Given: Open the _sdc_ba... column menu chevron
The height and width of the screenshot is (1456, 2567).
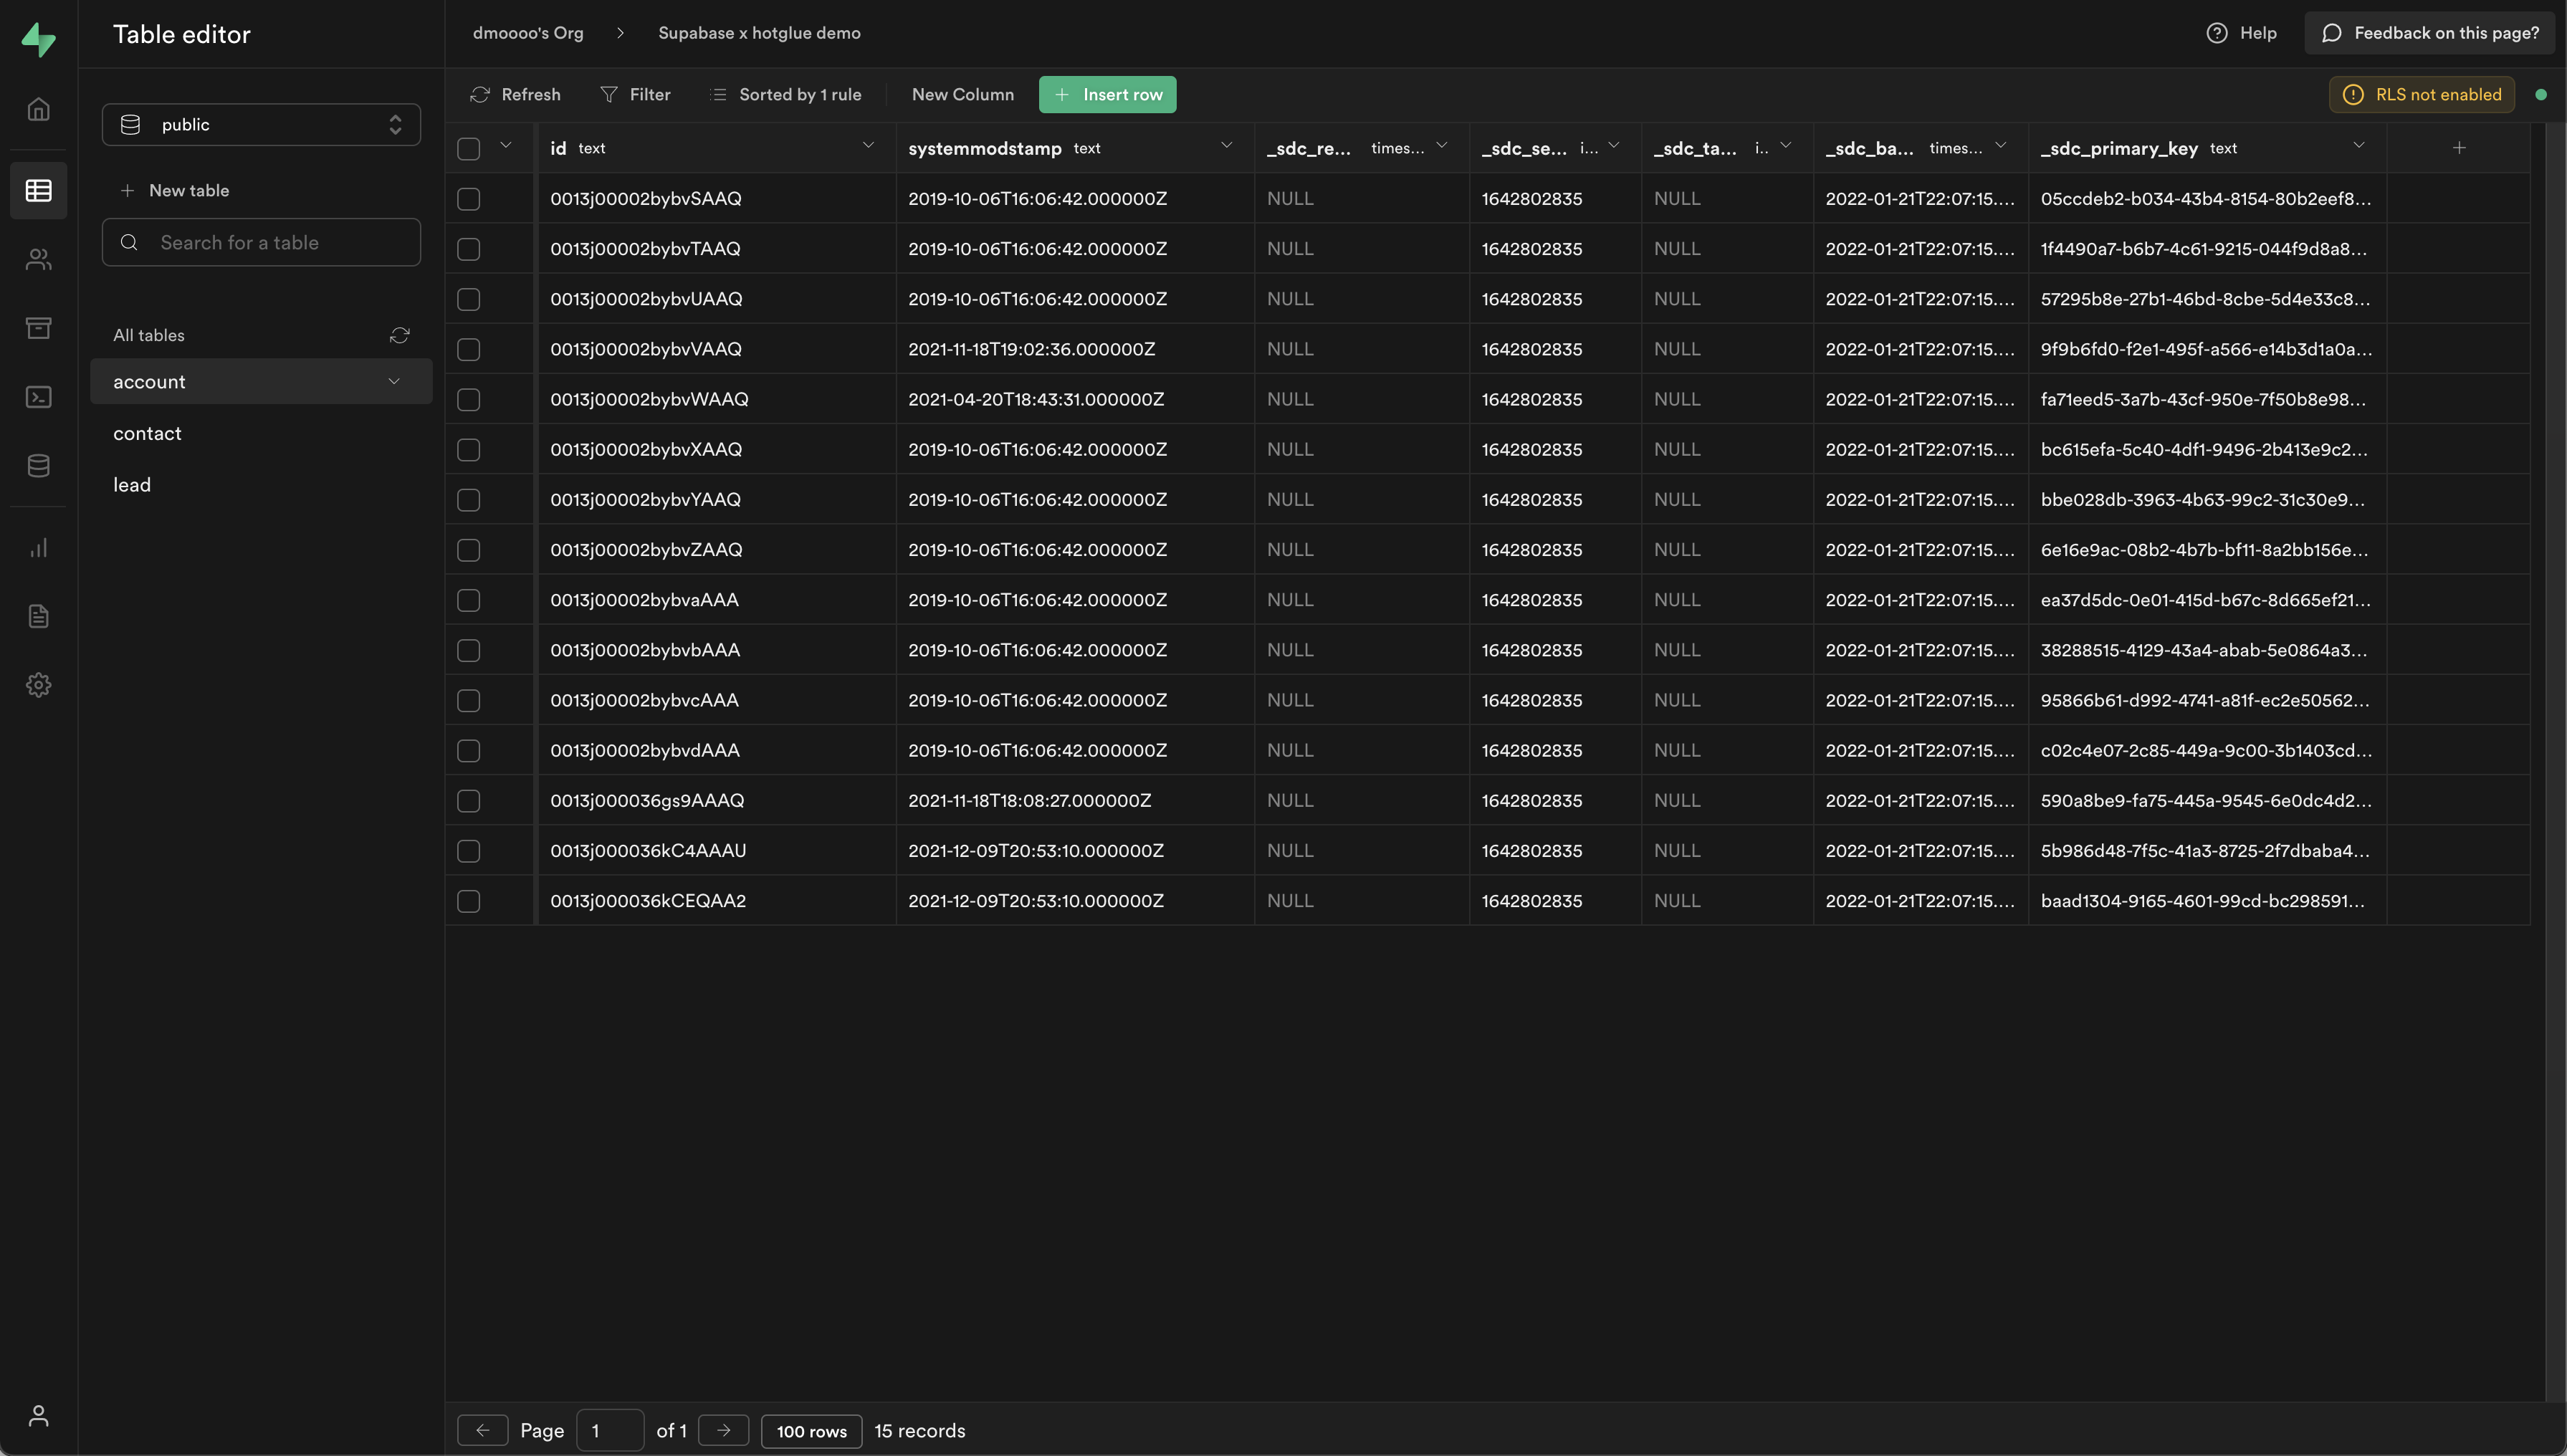Looking at the screenshot, I should point(2000,146).
